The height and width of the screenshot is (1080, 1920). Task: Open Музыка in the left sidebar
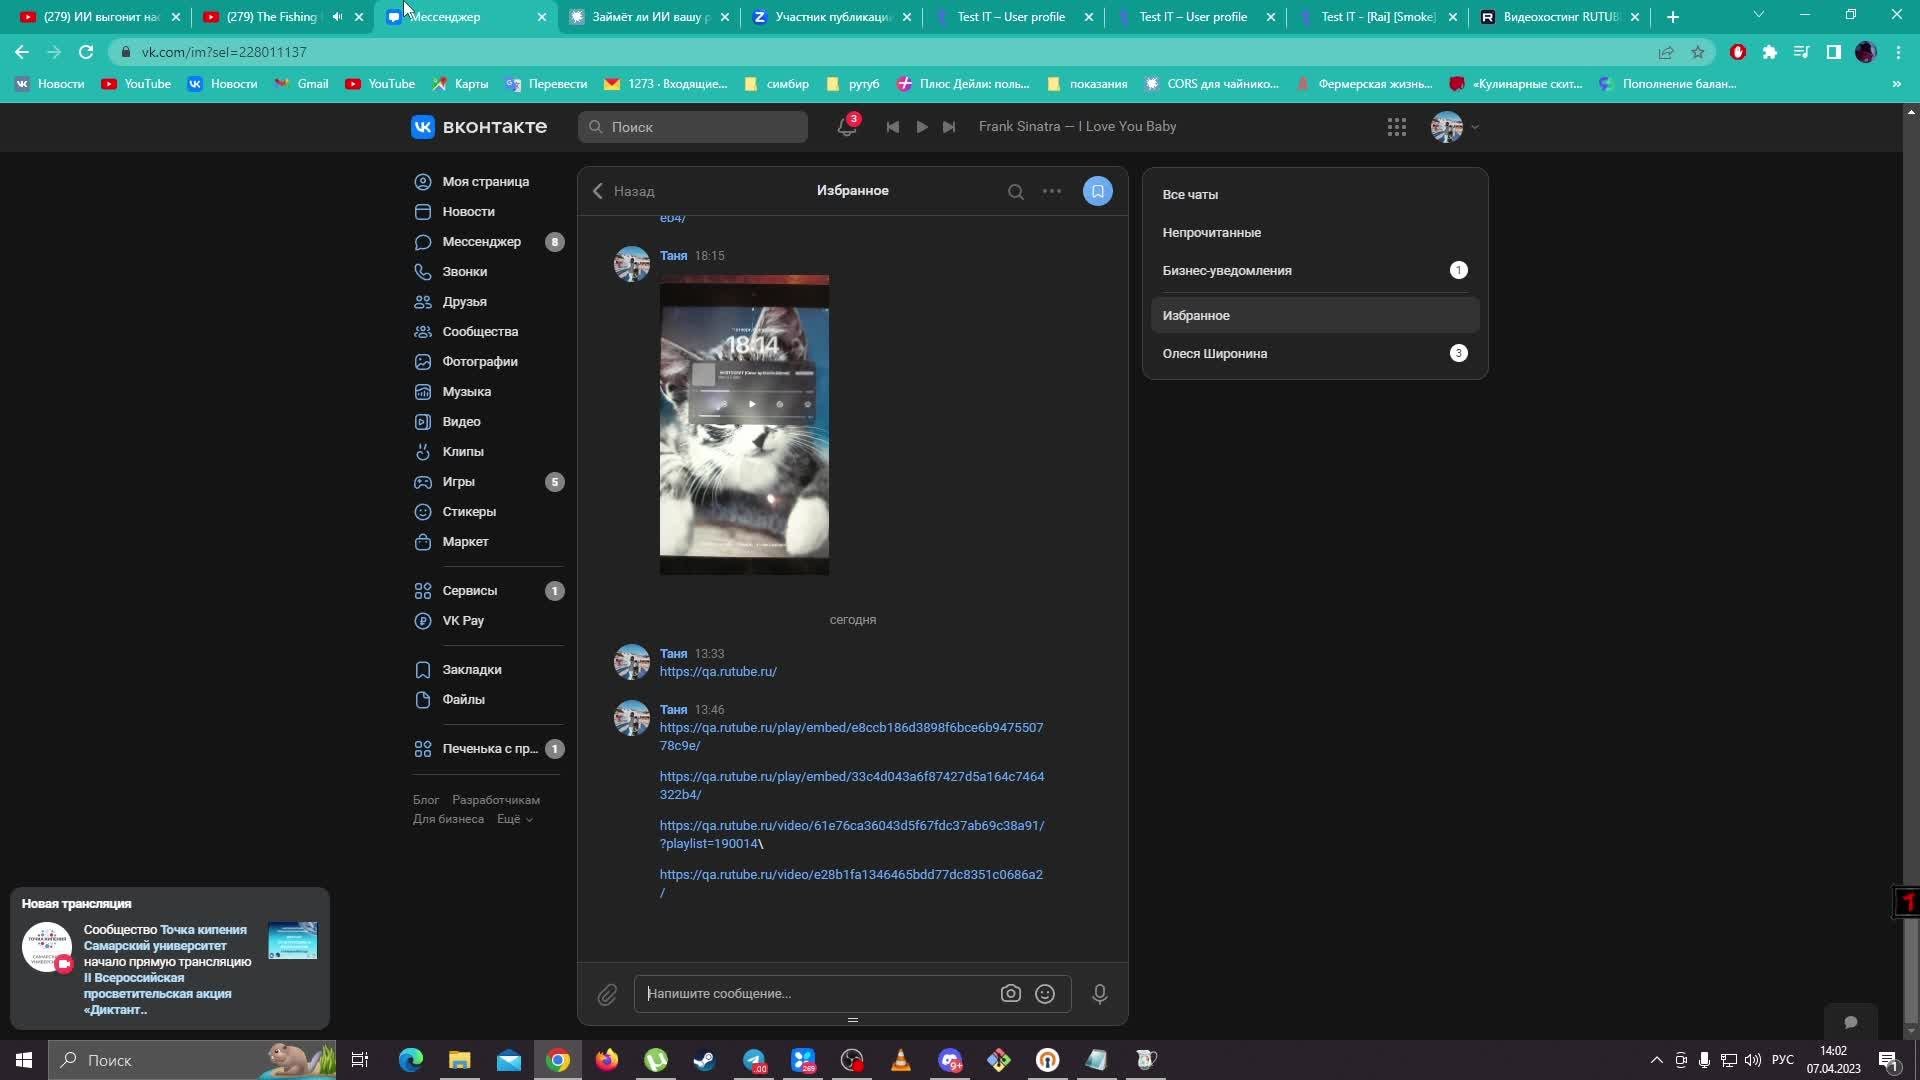click(466, 392)
